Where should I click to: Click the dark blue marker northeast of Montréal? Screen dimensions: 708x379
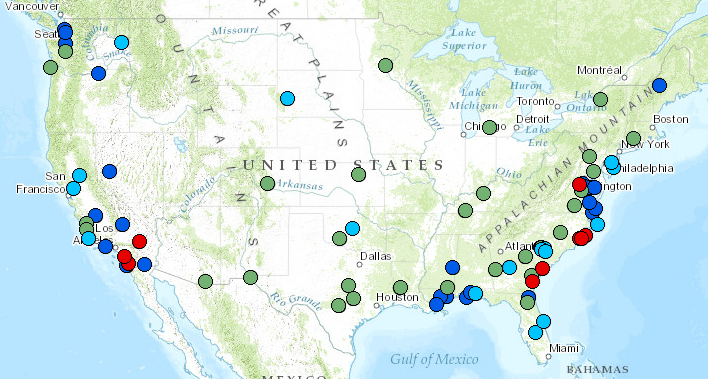(659, 85)
